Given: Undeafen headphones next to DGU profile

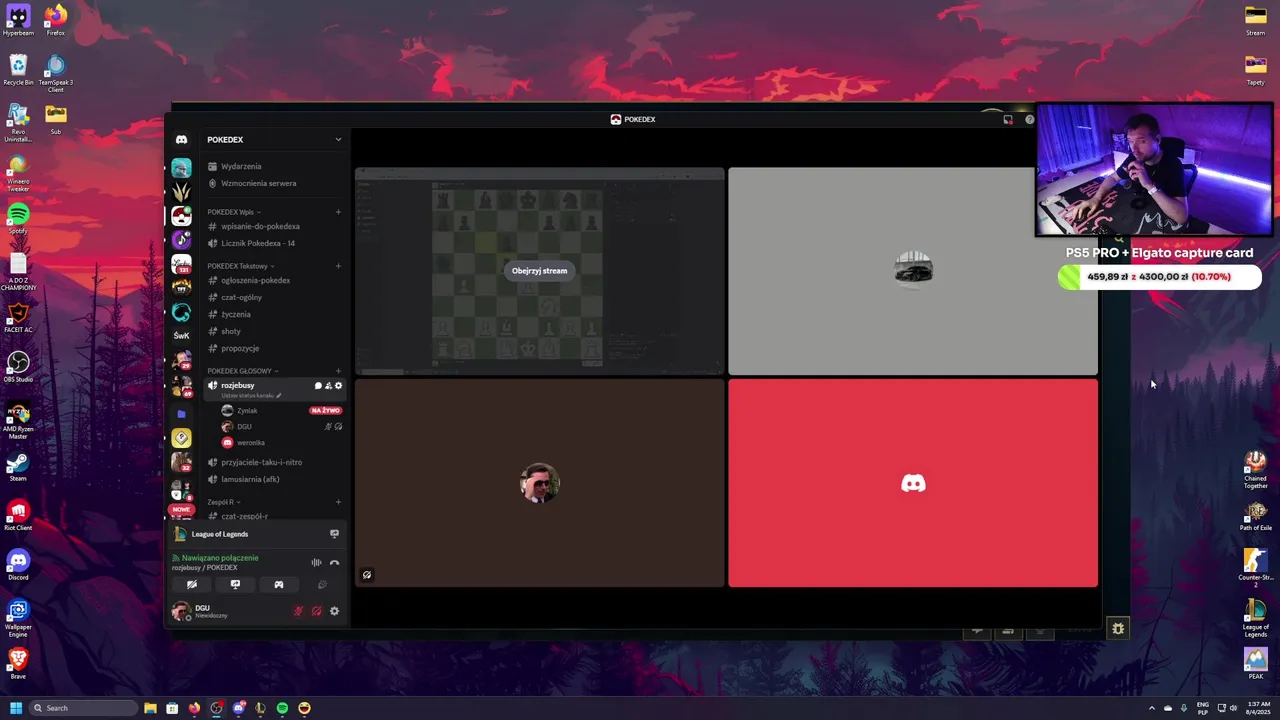Looking at the screenshot, I should pyautogui.click(x=316, y=611).
